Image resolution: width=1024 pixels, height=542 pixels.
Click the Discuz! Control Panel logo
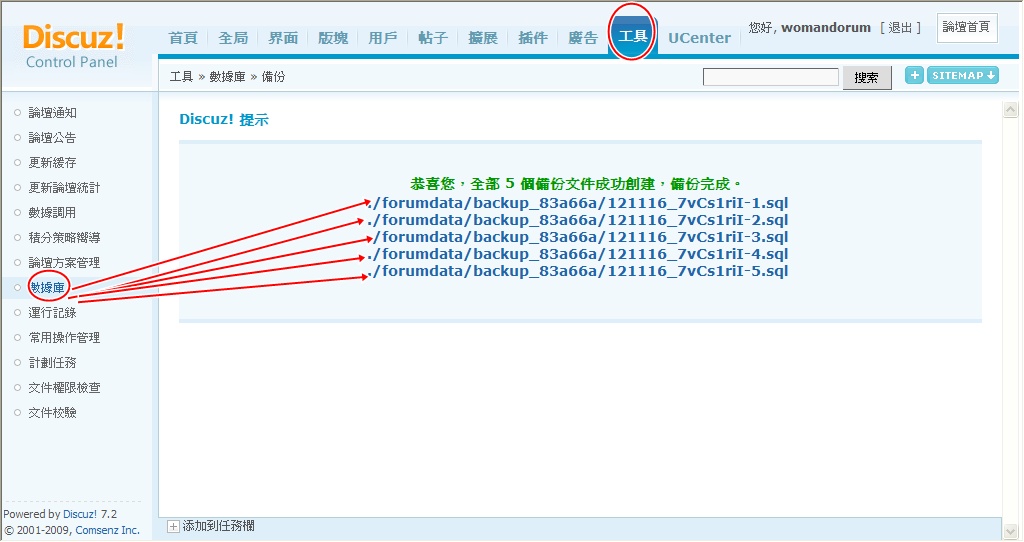tap(73, 46)
